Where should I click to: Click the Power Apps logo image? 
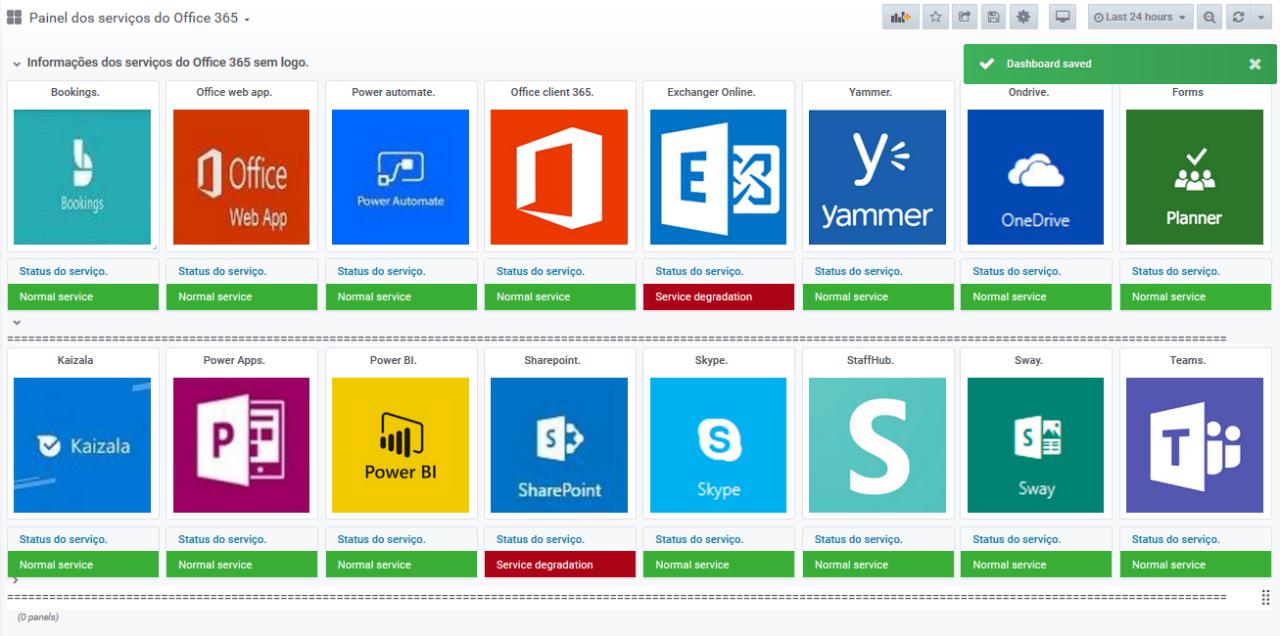tap(241, 445)
